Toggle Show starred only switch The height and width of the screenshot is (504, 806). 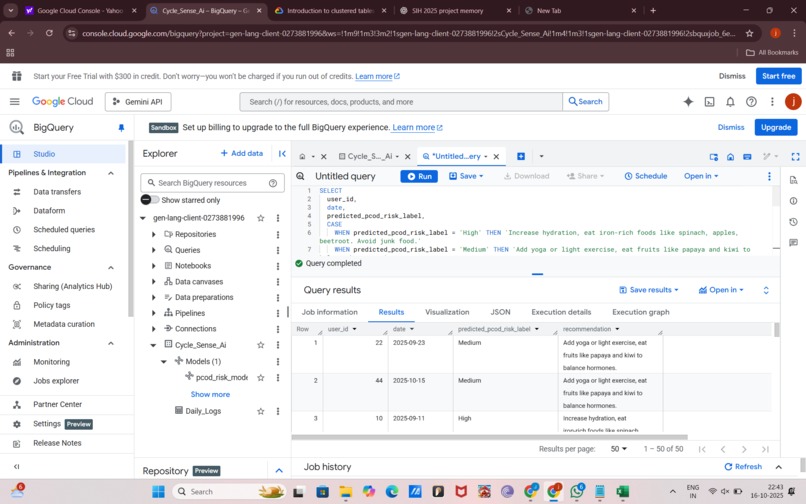(x=150, y=200)
